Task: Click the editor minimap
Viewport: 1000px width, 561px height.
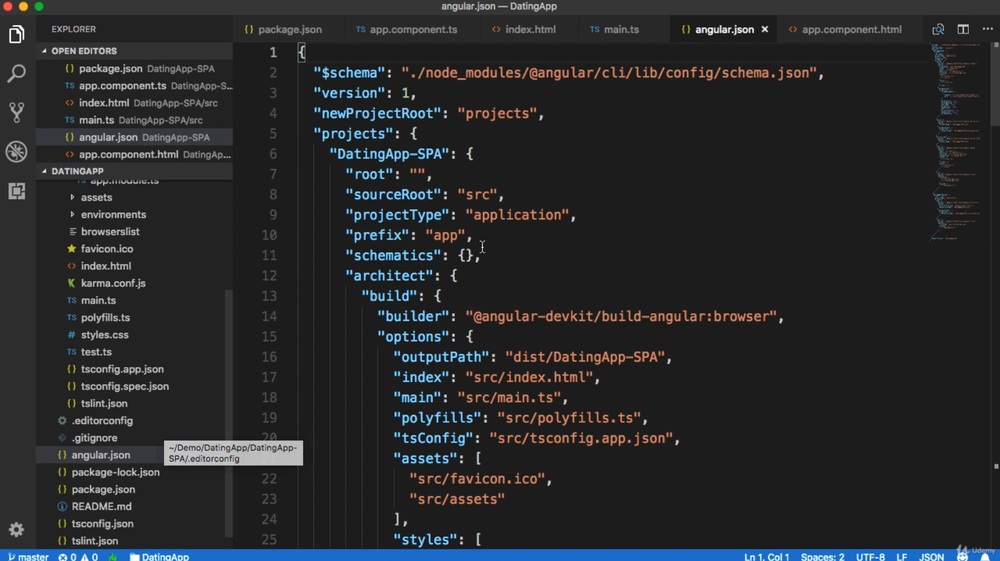Action: tap(959, 143)
